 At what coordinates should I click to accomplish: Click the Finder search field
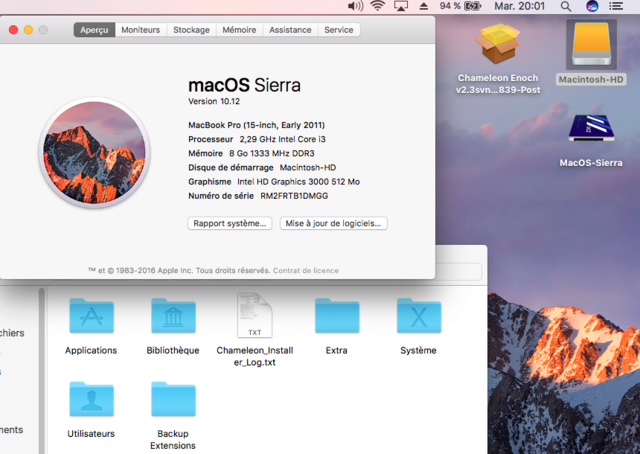(x=459, y=272)
